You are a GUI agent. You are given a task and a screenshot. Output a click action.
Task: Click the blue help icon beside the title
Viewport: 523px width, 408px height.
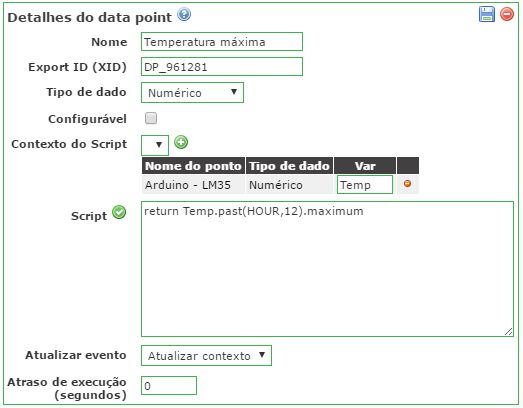pyautogui.click(x=184, y=15)
